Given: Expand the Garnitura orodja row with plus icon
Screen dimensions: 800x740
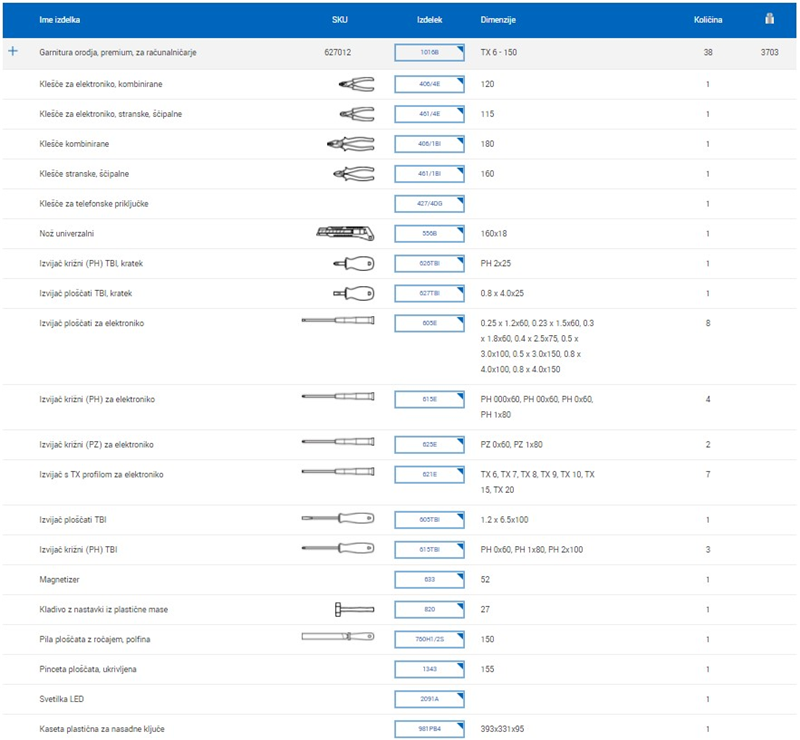Looking at the screenshot, I should 13,51.
